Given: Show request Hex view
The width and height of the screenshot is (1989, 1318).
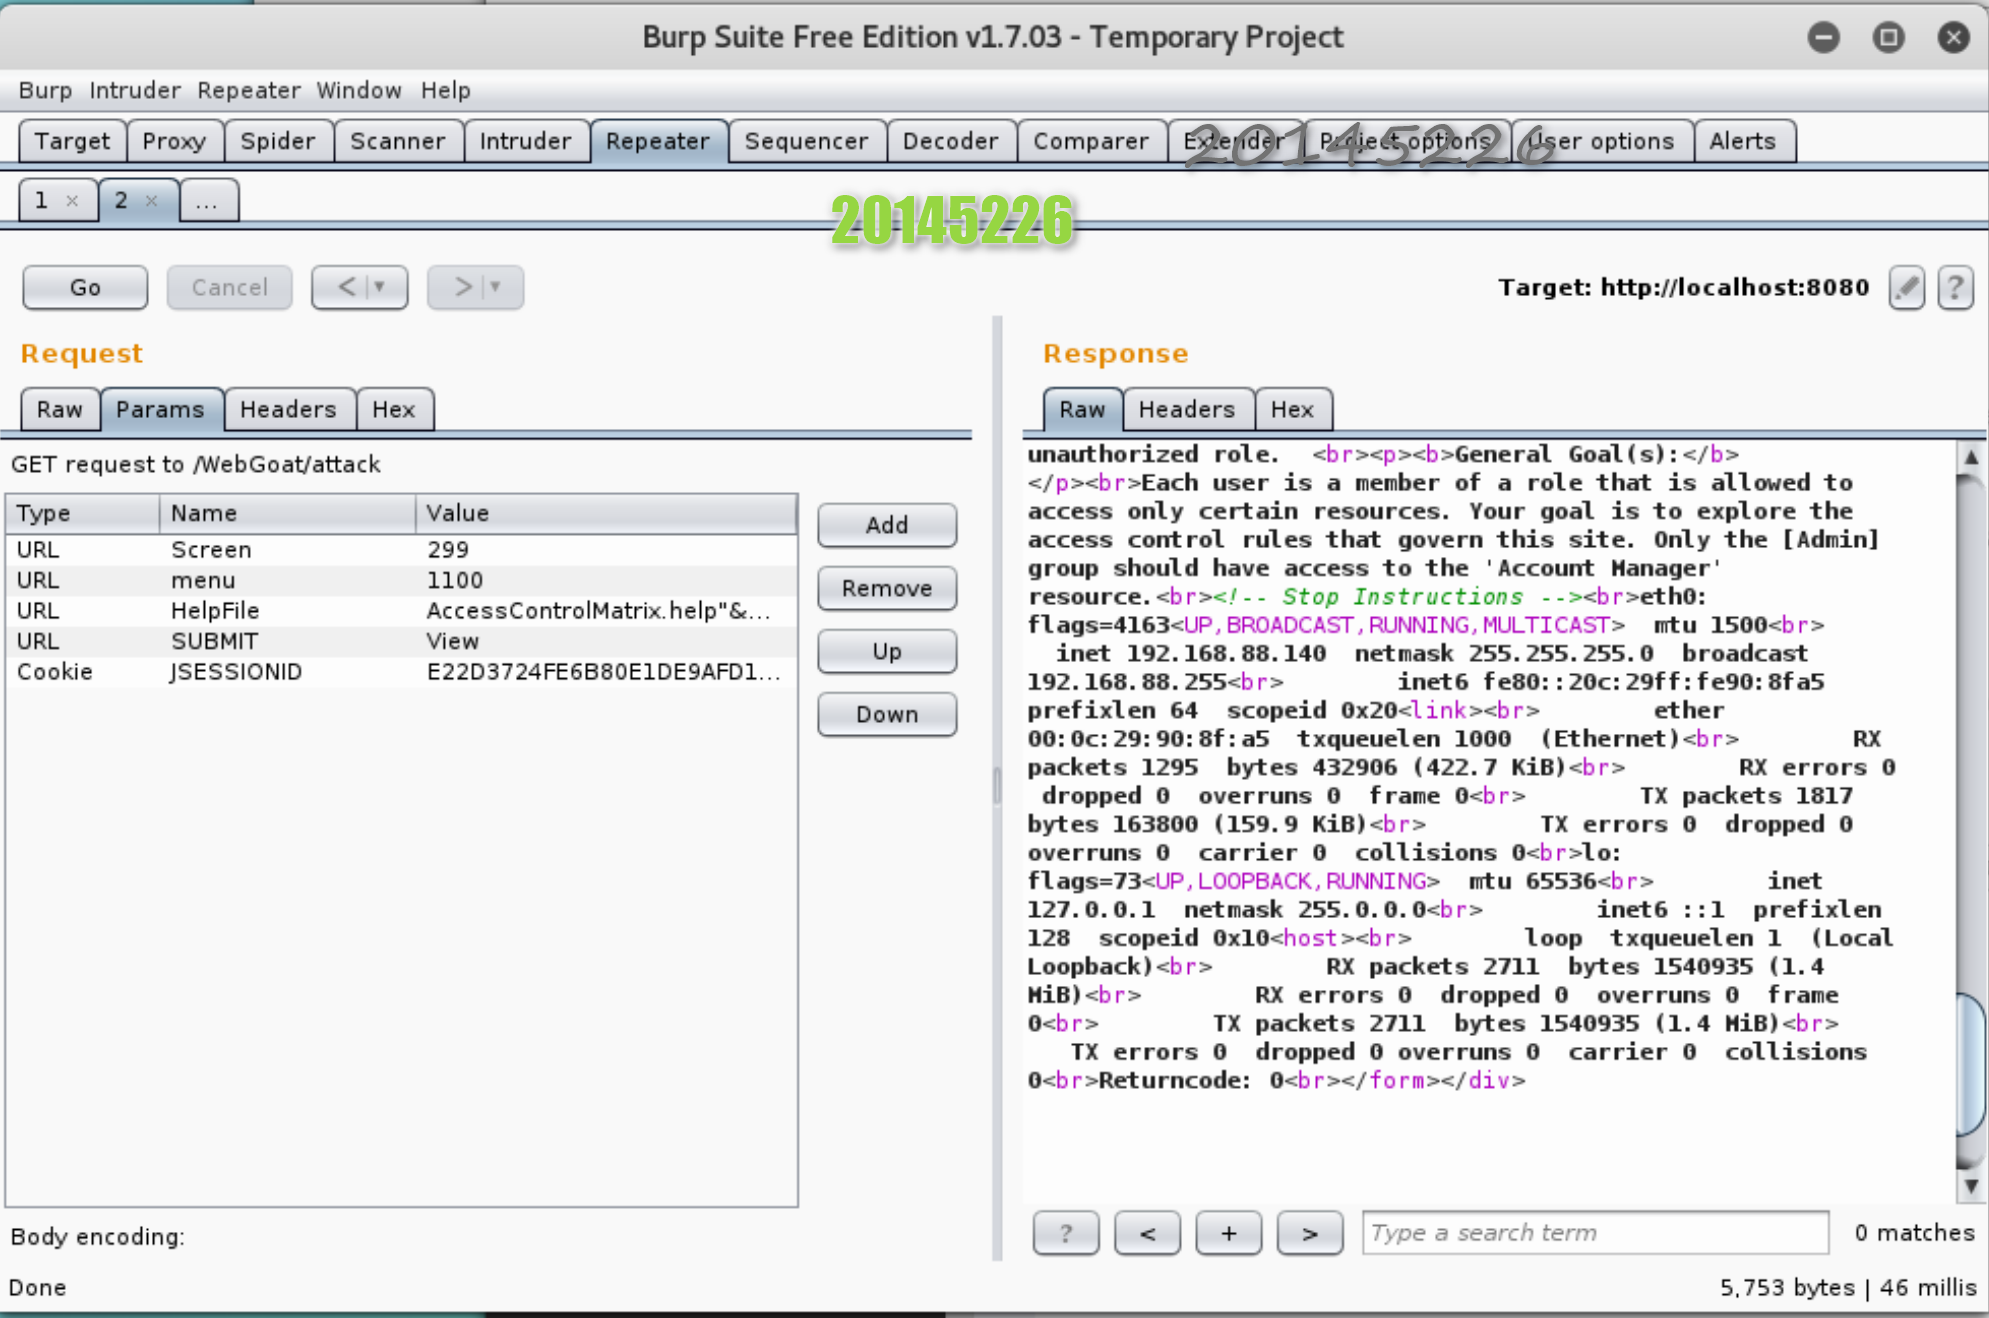Looking at the screenshot, I should click(394, 409).
